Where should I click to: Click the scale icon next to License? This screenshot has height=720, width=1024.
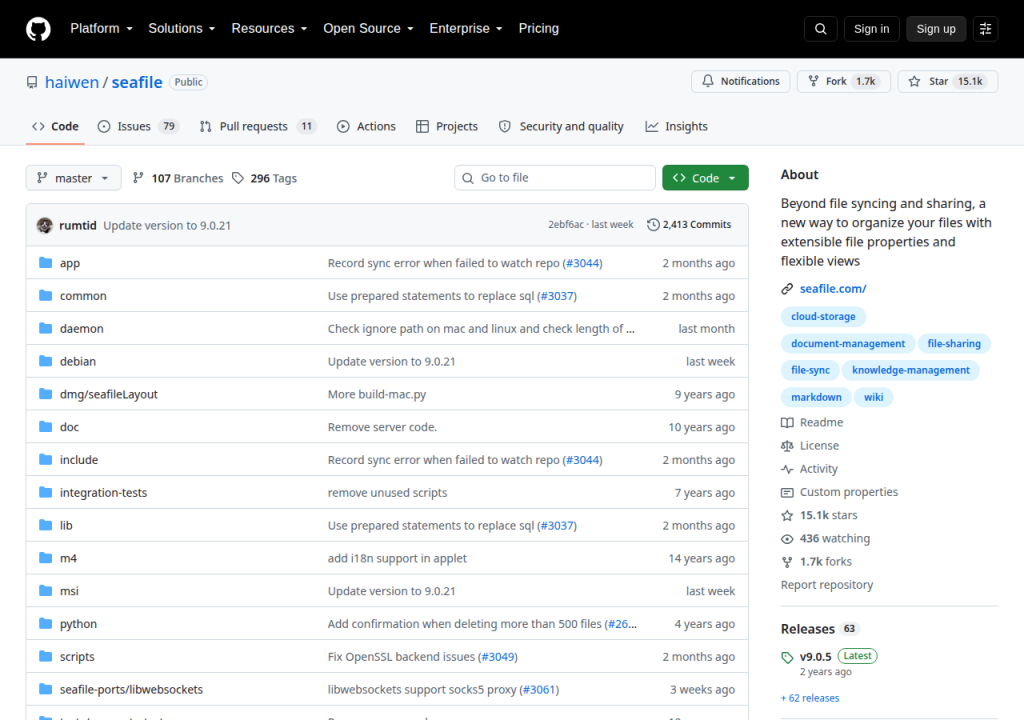(x=787, y=446)
